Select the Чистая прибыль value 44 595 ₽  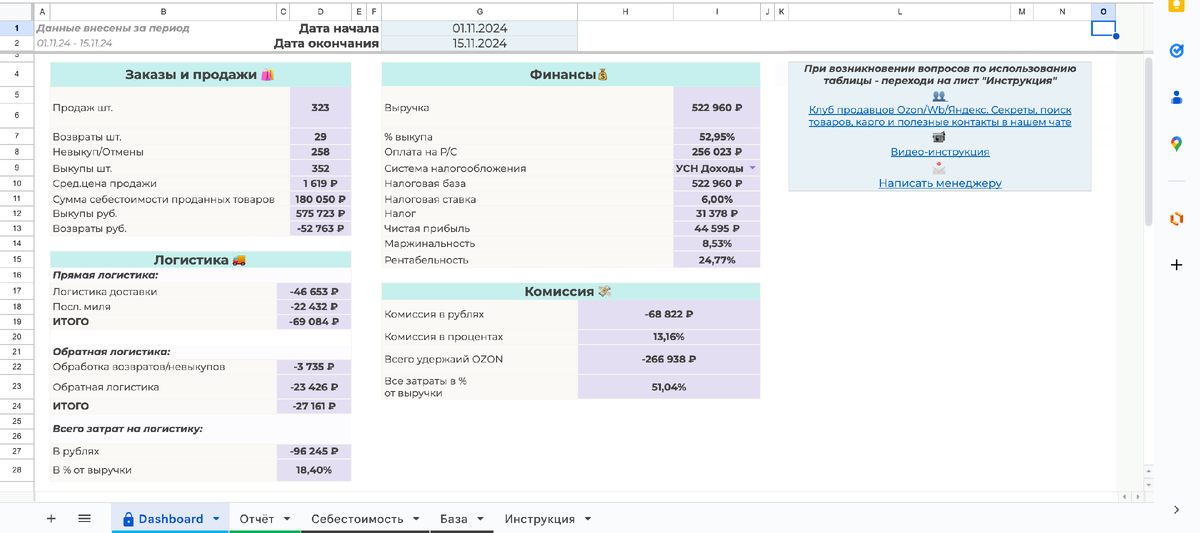point(717,228)
